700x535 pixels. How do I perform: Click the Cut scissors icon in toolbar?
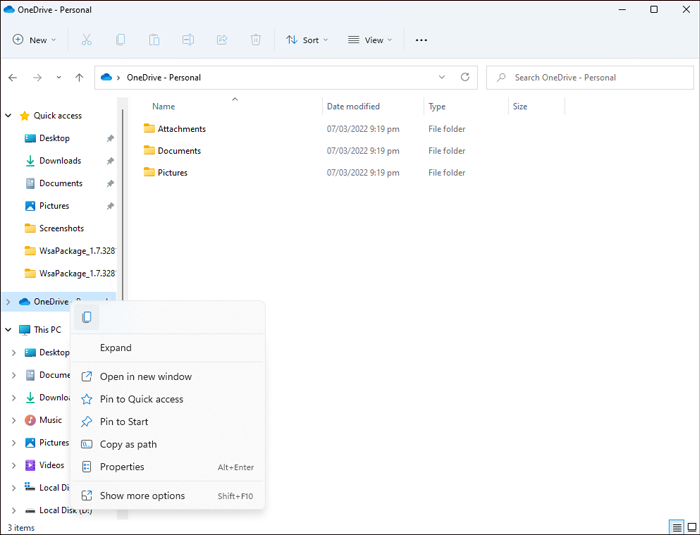[87, 40]
